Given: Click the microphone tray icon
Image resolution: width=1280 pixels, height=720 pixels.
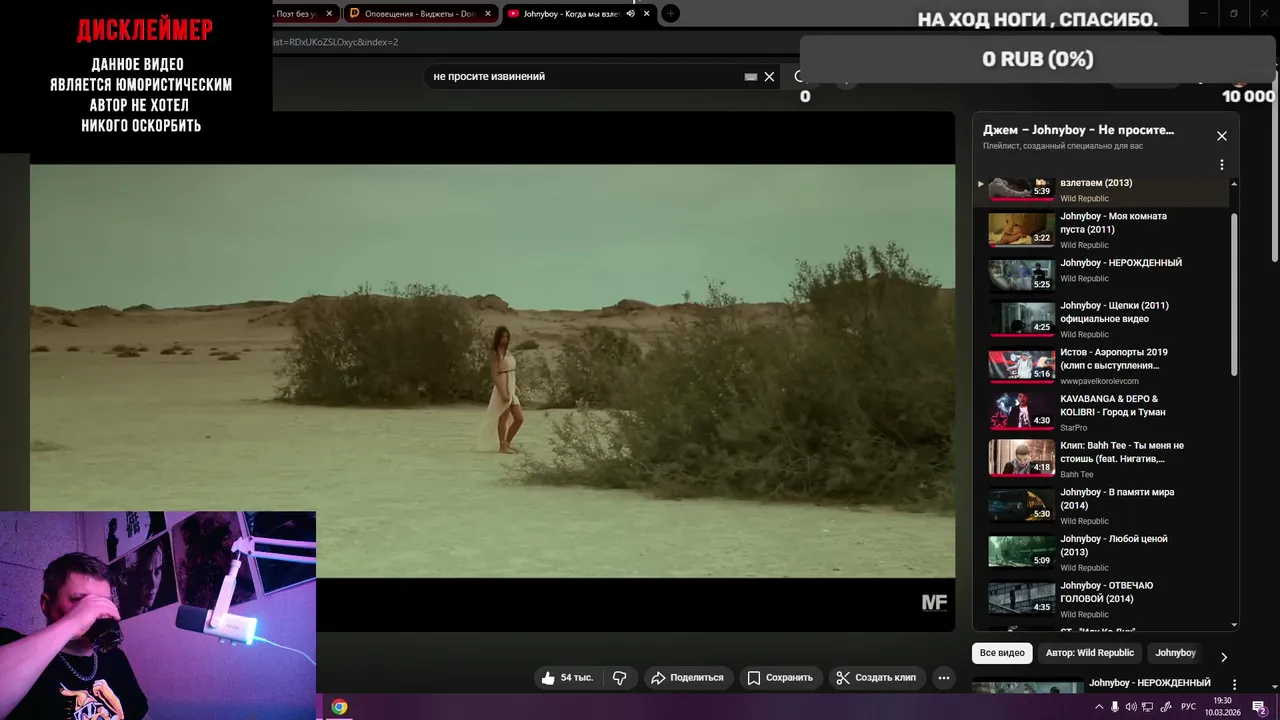Looking at the screenshot, I should coord(1115,707).
